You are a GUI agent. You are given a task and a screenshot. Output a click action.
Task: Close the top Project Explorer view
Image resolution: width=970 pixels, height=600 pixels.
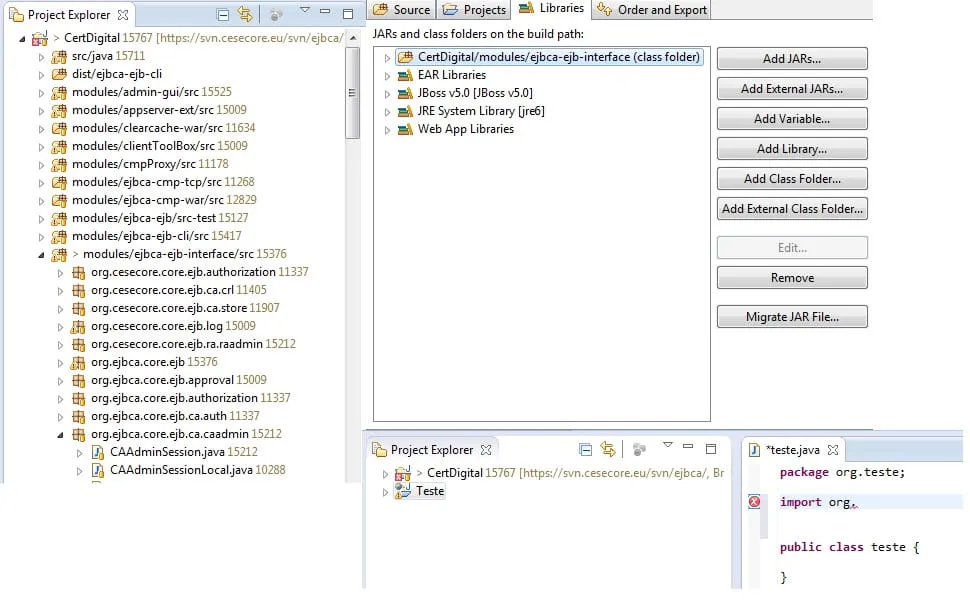122,15
